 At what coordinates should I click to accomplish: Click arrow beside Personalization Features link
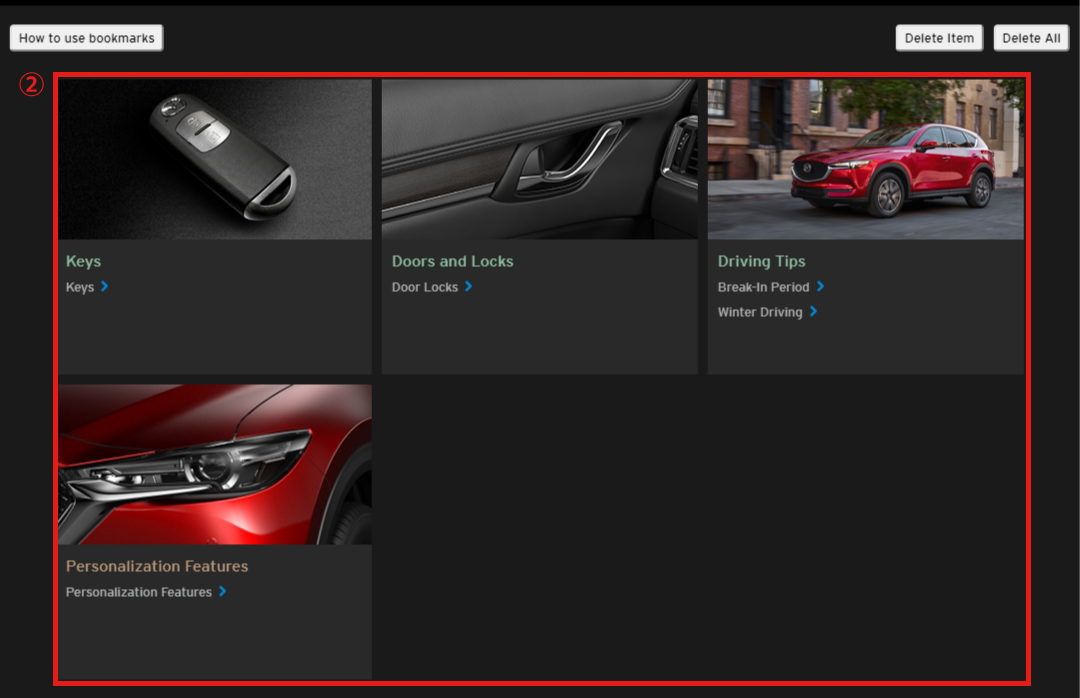[222, 592]
